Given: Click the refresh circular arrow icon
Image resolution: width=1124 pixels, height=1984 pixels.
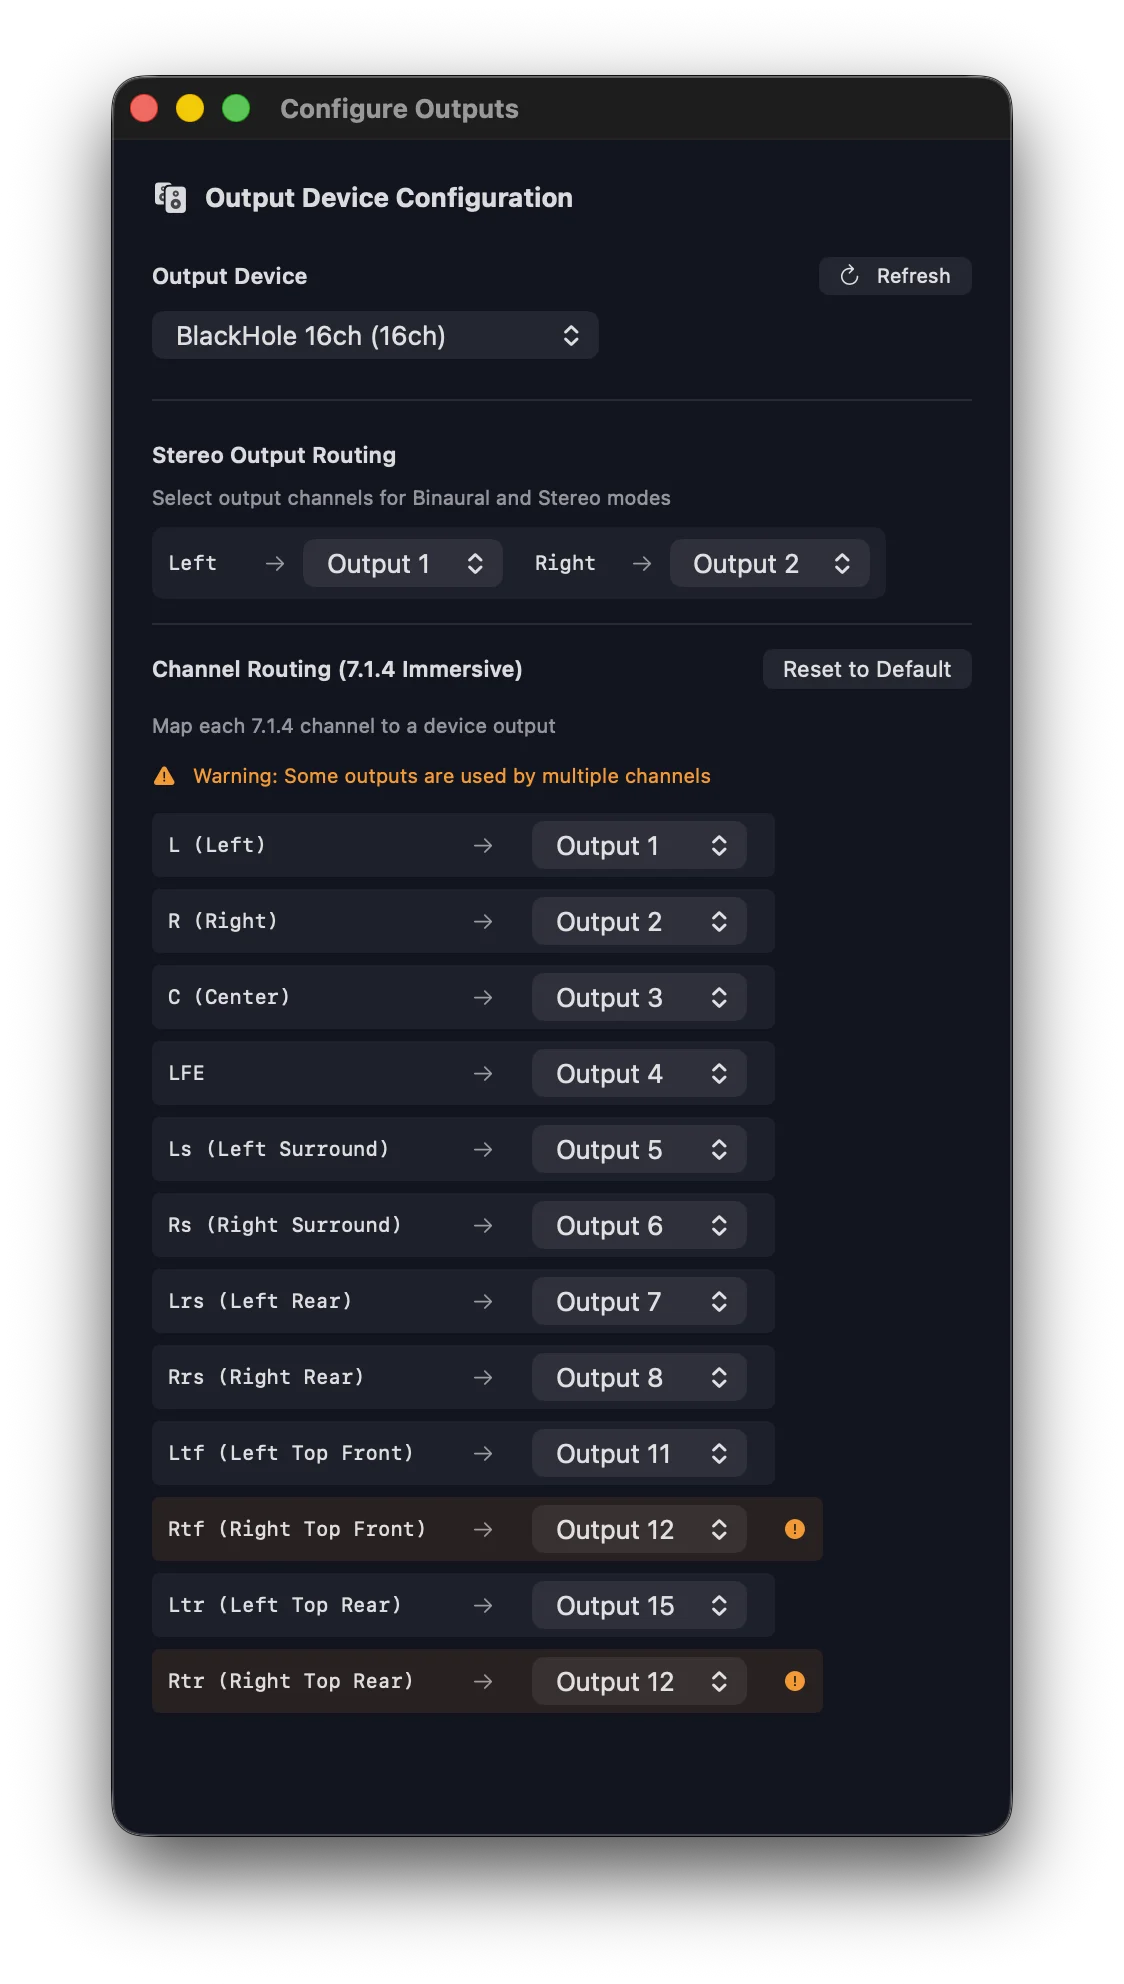Looking at the screenshot, I should pos(847,276).
